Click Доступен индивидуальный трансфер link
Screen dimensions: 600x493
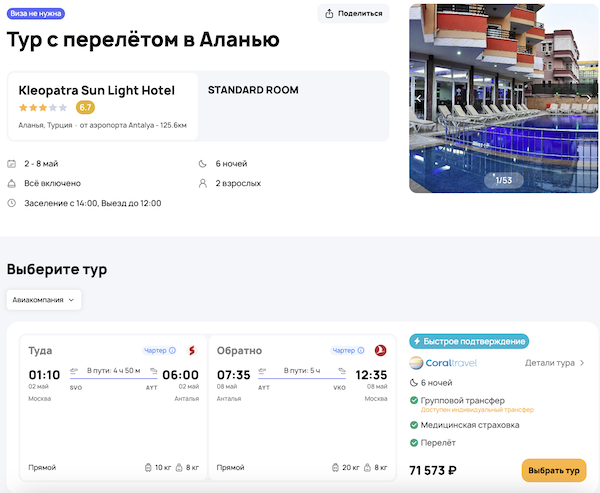click(x=478, y=410)
